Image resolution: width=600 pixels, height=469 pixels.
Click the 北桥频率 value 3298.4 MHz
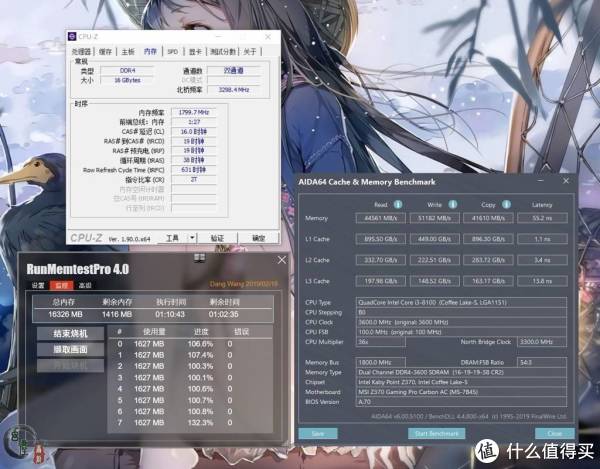[x=233, y=90]
